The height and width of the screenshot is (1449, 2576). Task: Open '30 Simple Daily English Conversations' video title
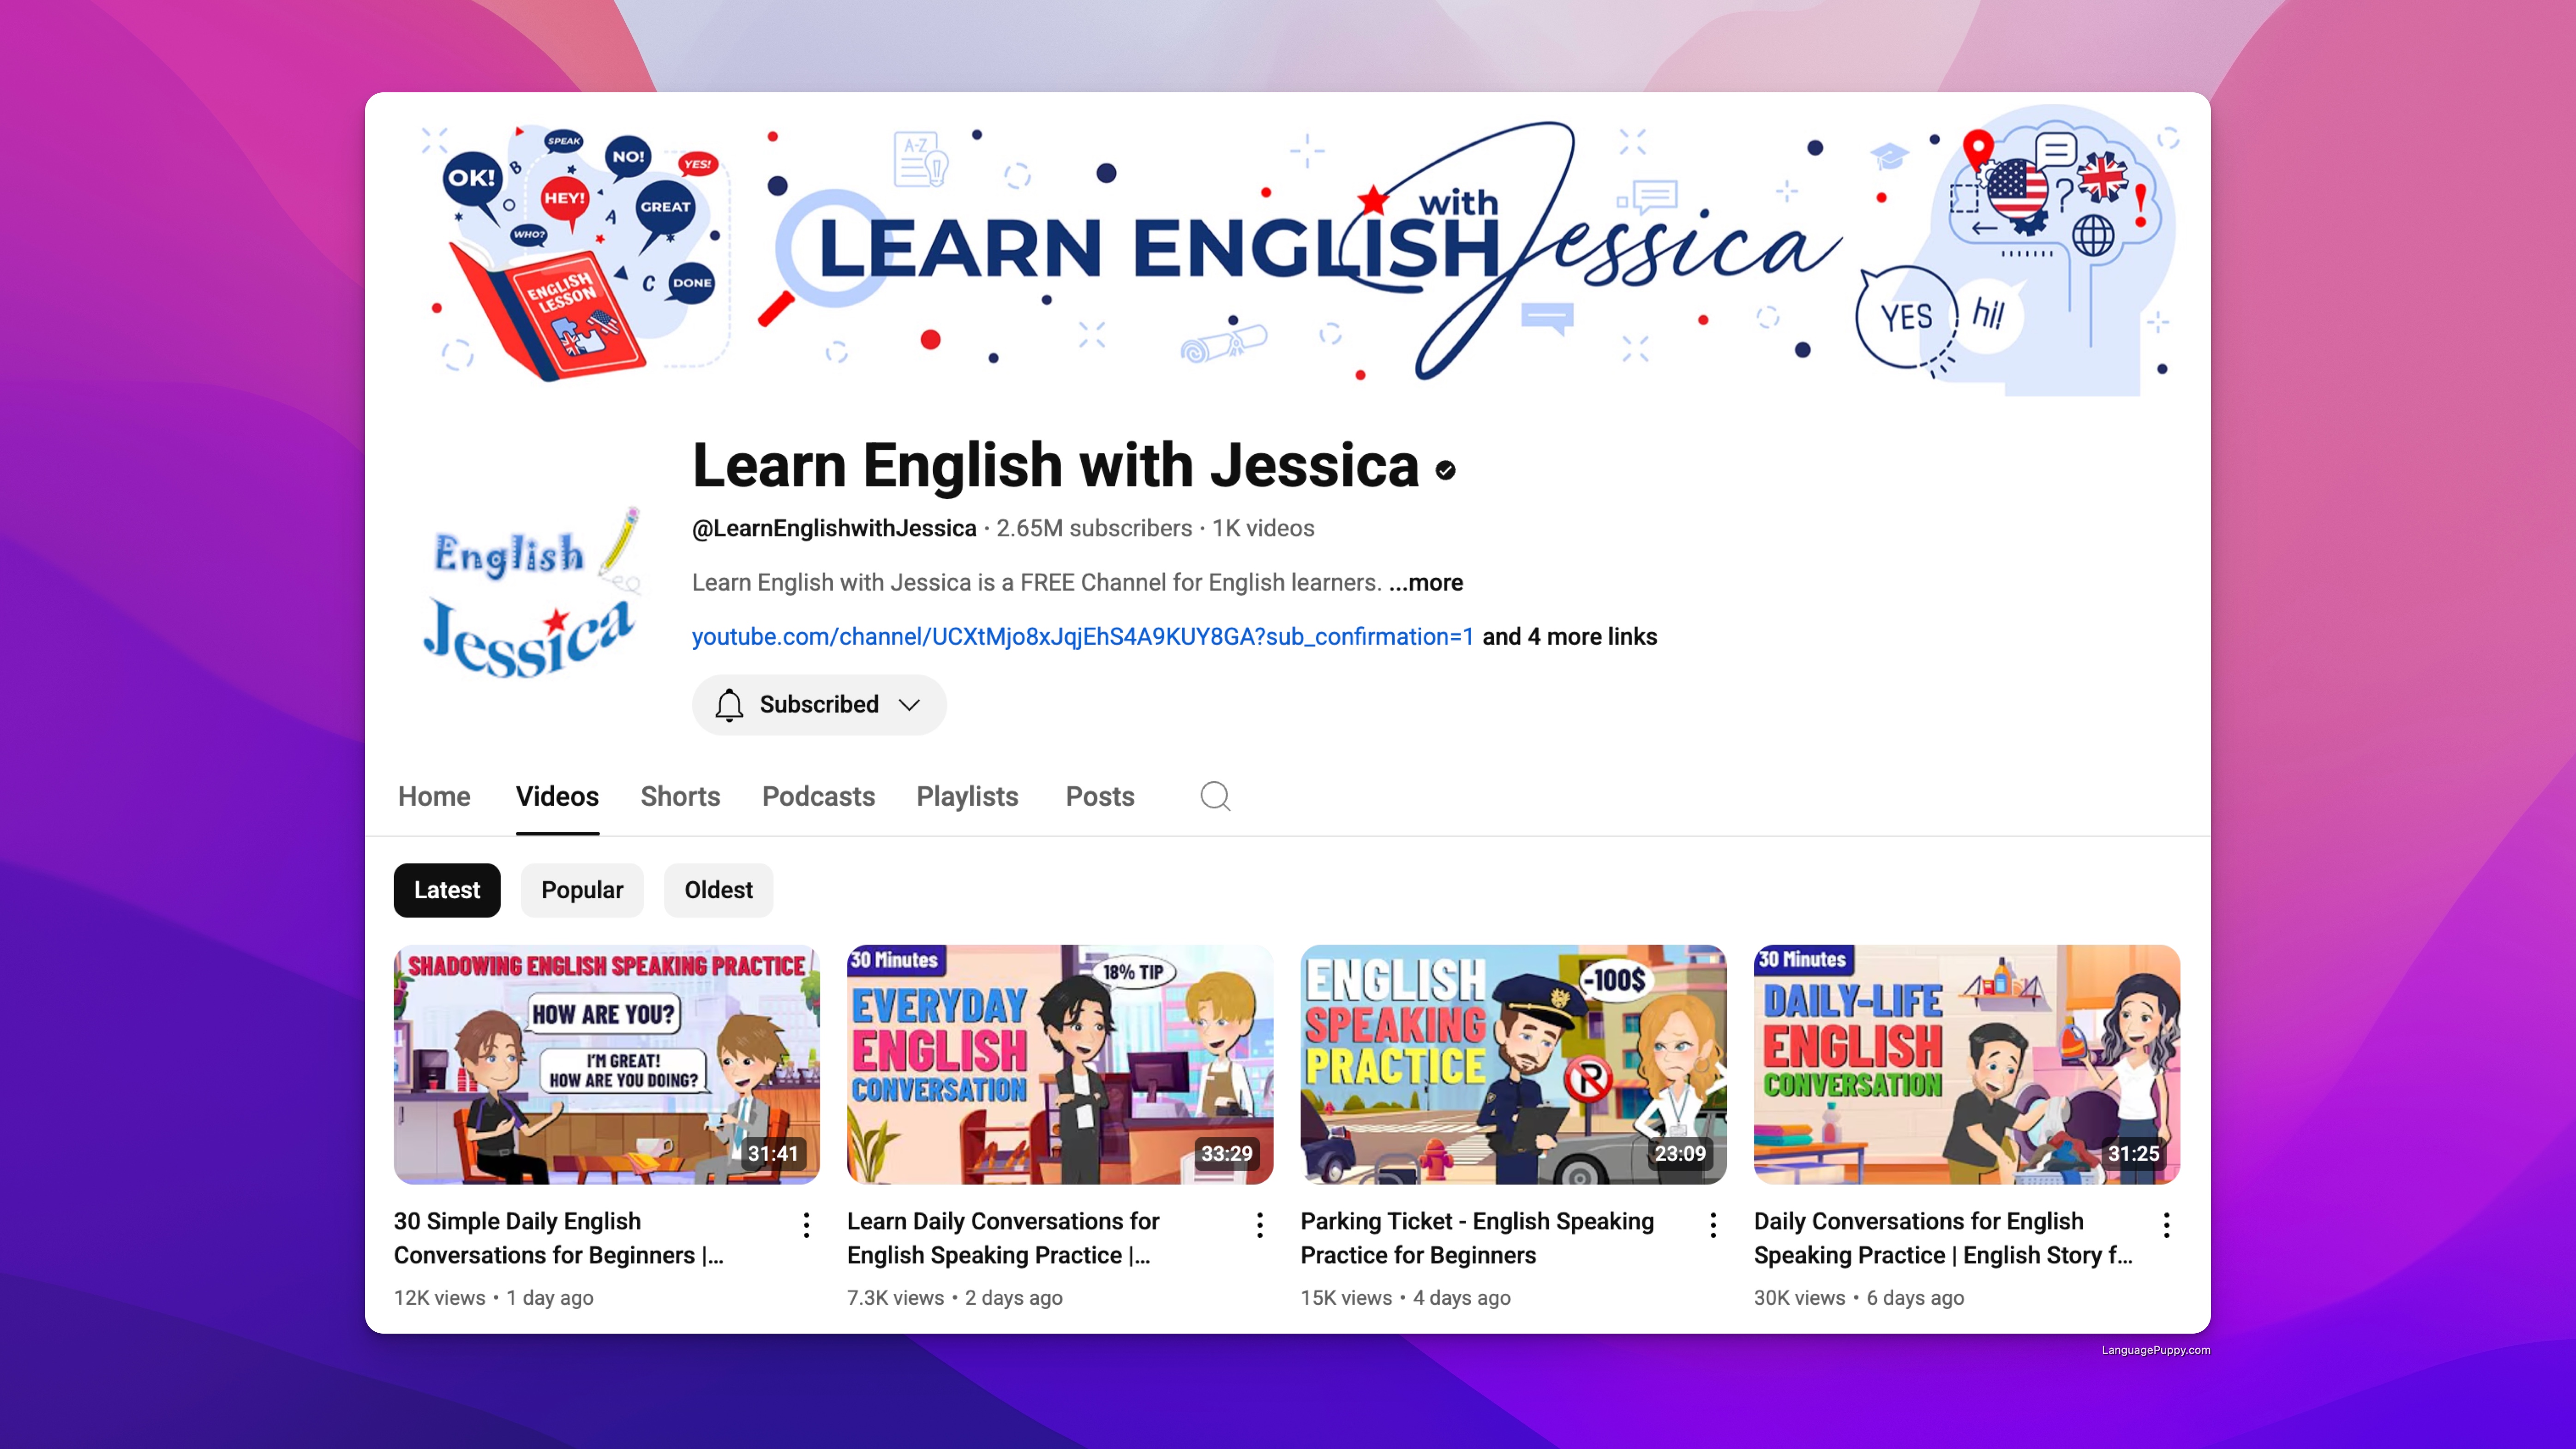(x=558, y=1238)
